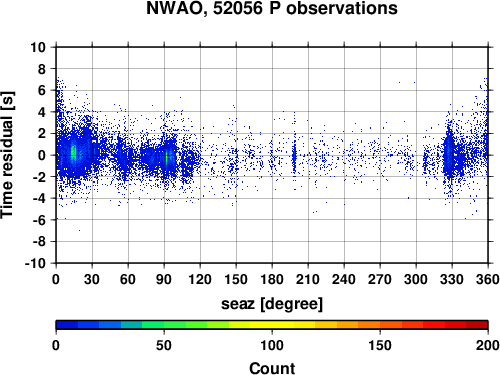Image resolution: width=500 pixels, height=375 pixels.
Task: Click the colorbar tick label 200
Action: pyautogui.click(x=488, y=345)
